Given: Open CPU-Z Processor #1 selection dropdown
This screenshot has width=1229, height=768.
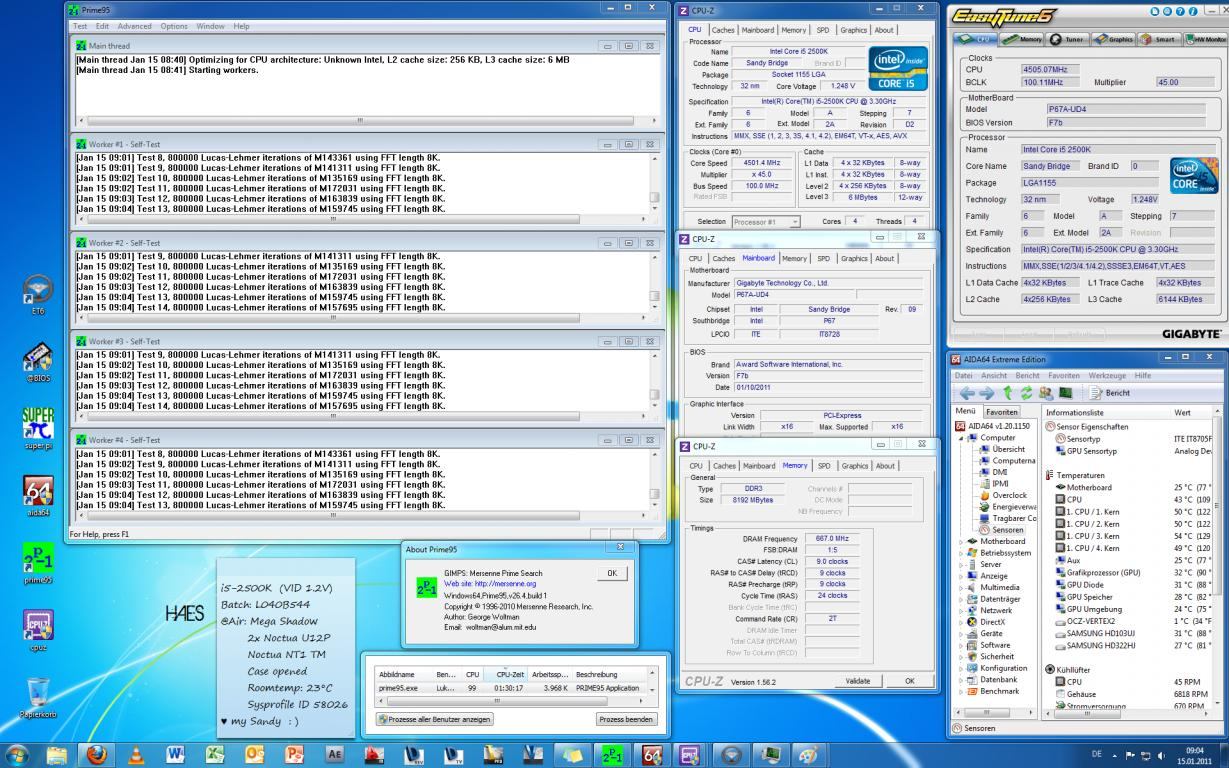Looking at the screenshot, I should tap(766, 221).
